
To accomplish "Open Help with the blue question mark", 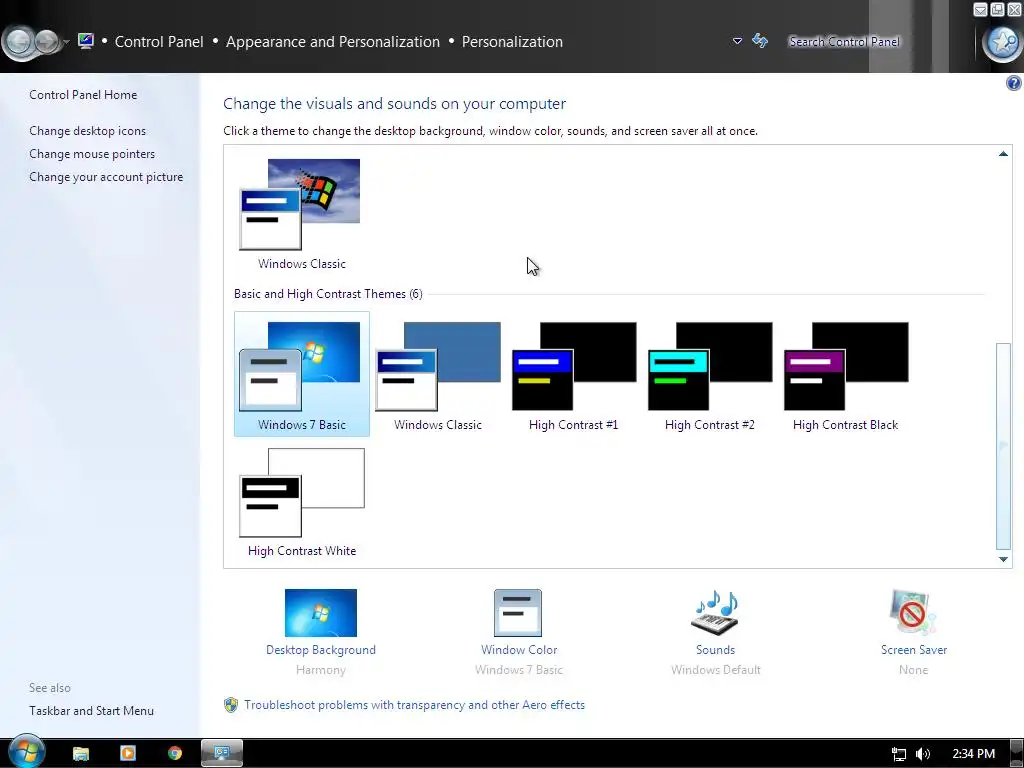I will (x=1014, y=83).
